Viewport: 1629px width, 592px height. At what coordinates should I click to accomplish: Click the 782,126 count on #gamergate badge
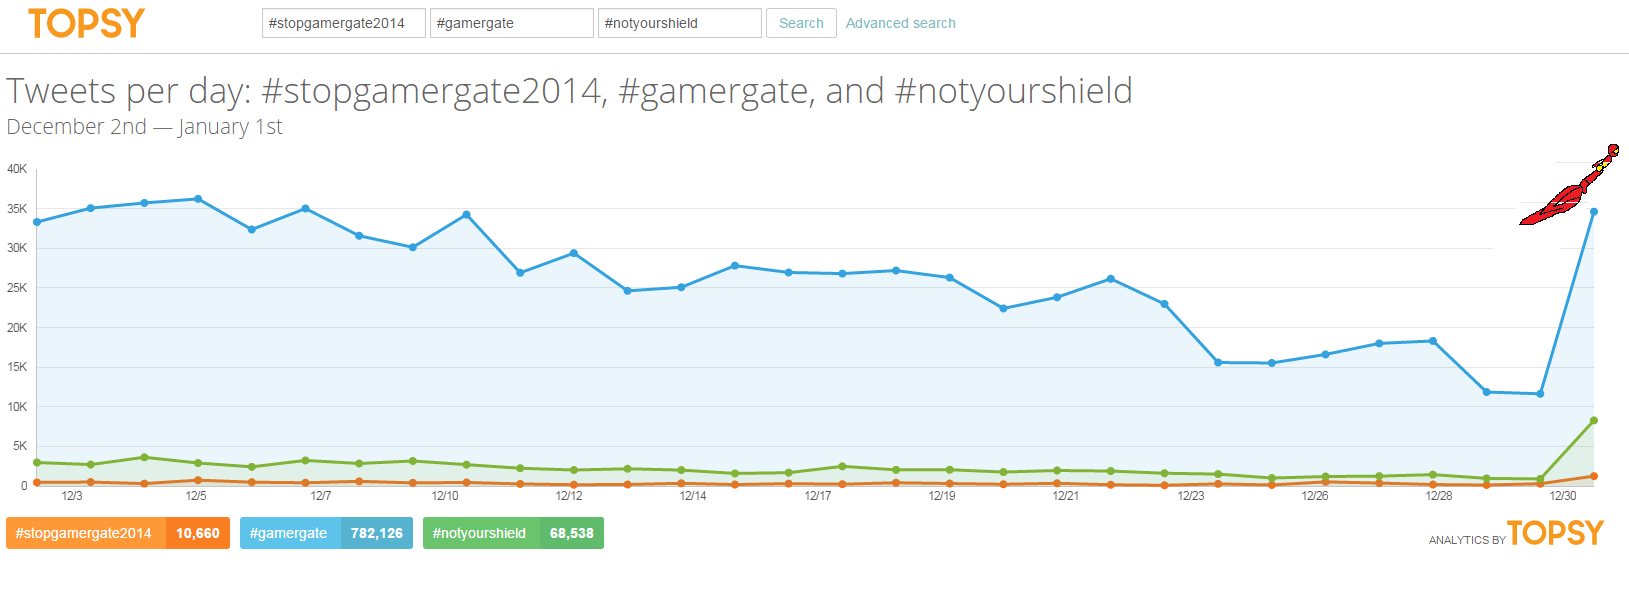(x=377, y=533)
